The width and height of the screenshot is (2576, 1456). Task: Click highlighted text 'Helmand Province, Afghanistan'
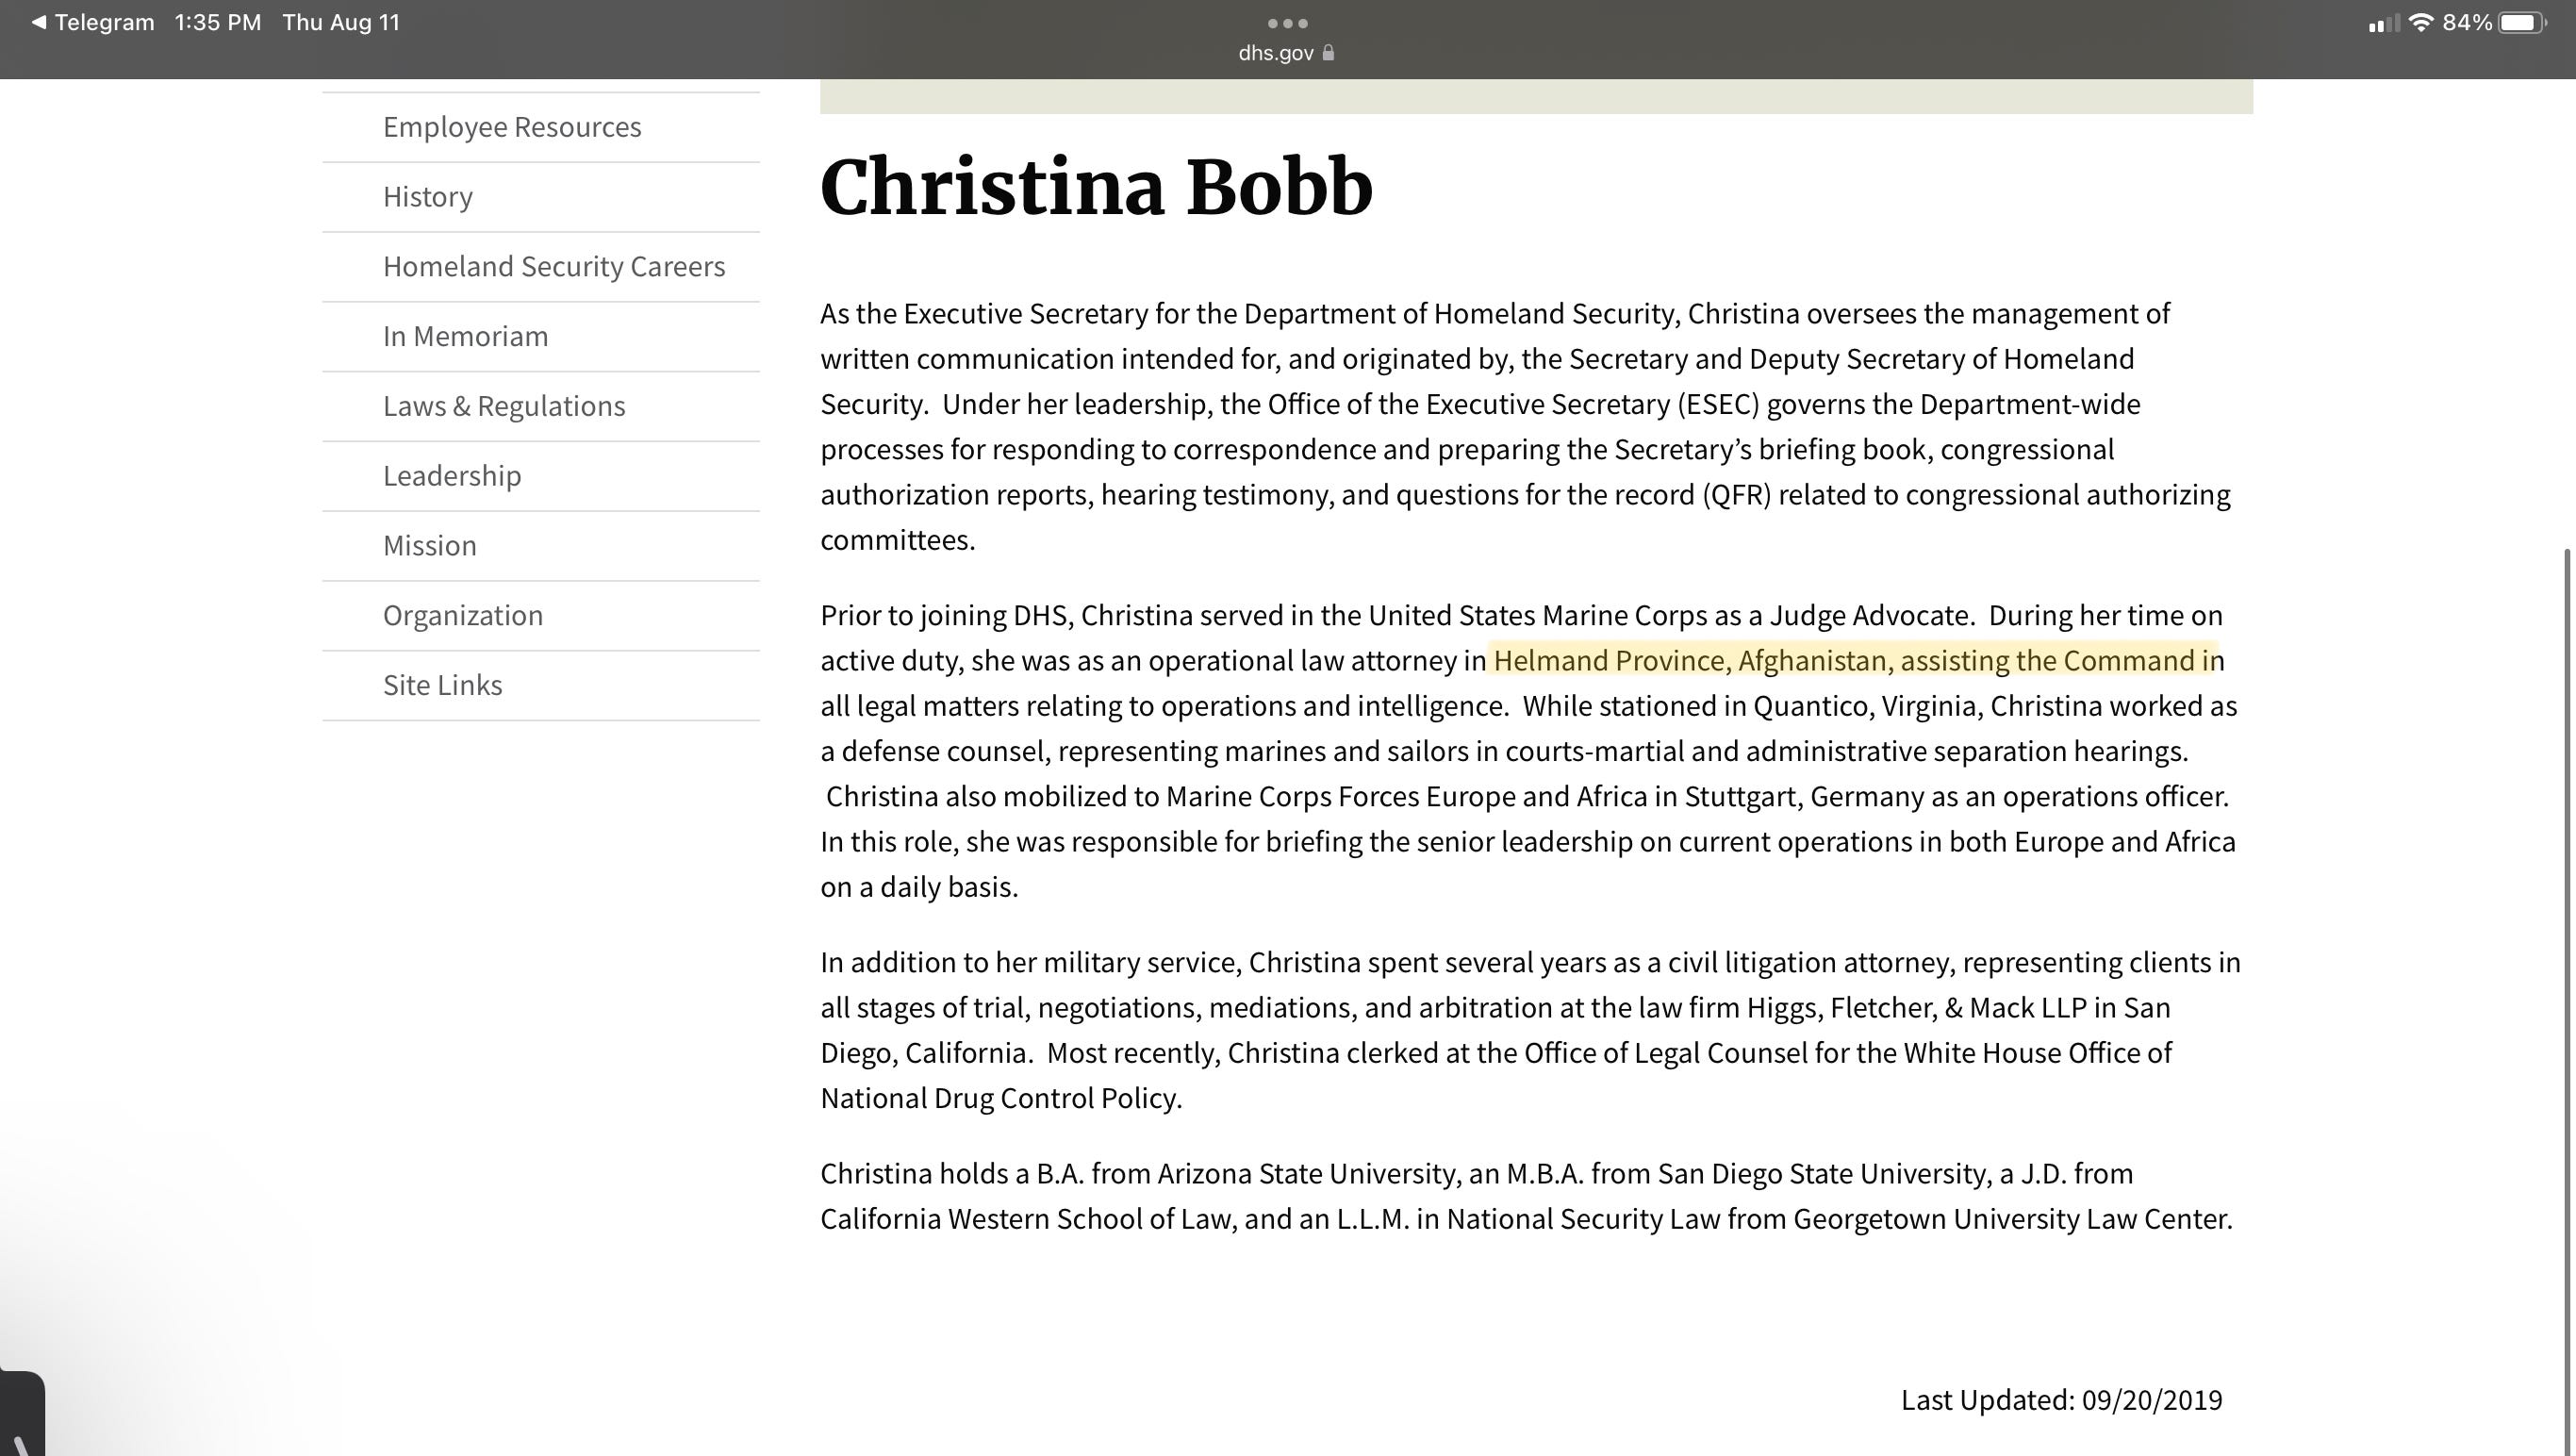tap(1690, 661)
